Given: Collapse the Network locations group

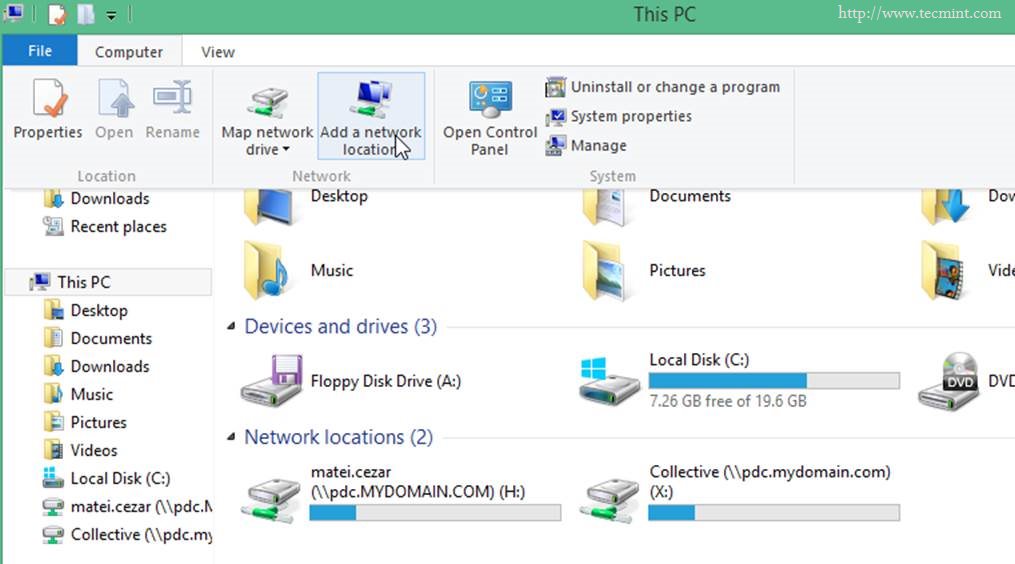Looking at the screenshot, I should coord(232,438).
